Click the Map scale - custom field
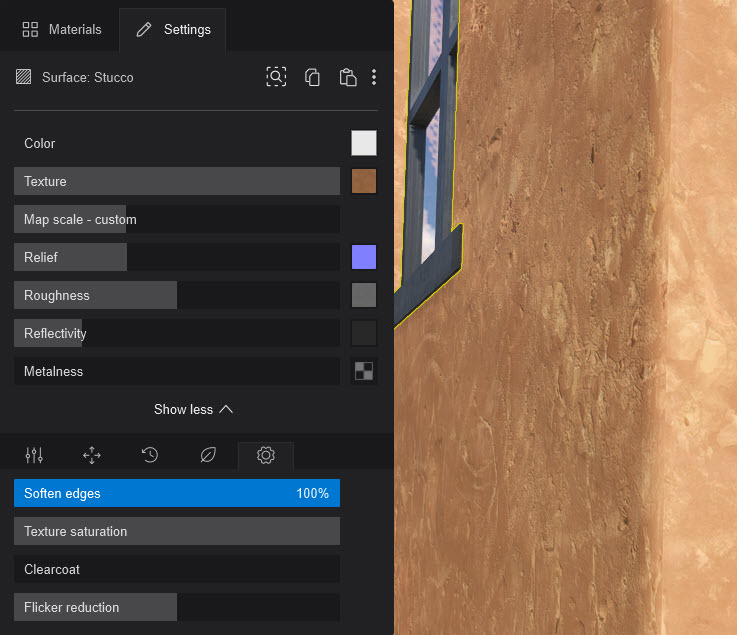The height and width of the screenshot is (635, 737). (177, 219)
